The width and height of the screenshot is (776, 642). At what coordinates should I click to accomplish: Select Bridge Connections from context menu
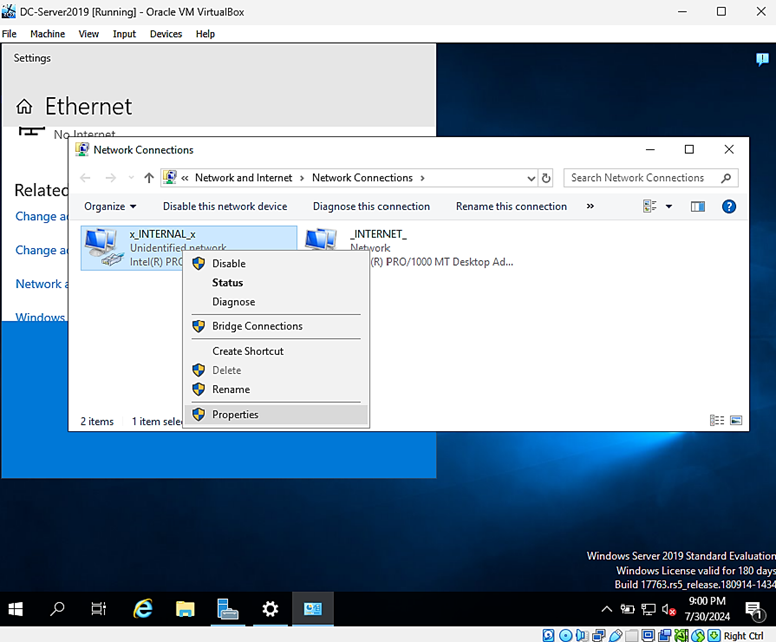(257, 326)
